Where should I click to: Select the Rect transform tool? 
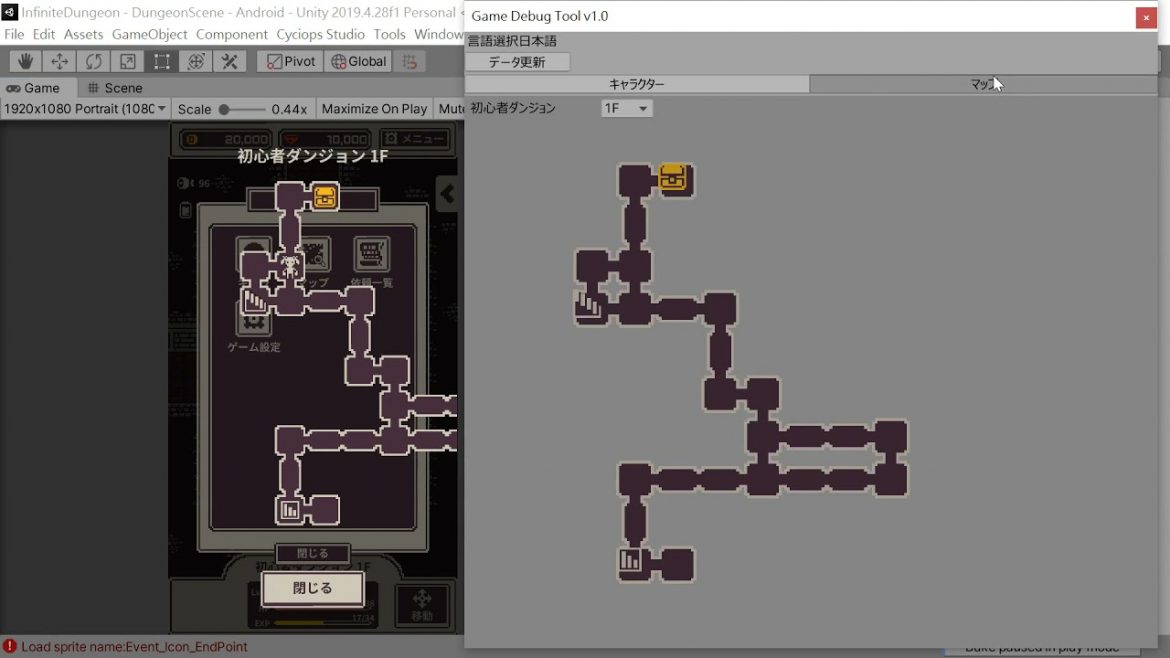pyautogui.click(x=162, y=62)
